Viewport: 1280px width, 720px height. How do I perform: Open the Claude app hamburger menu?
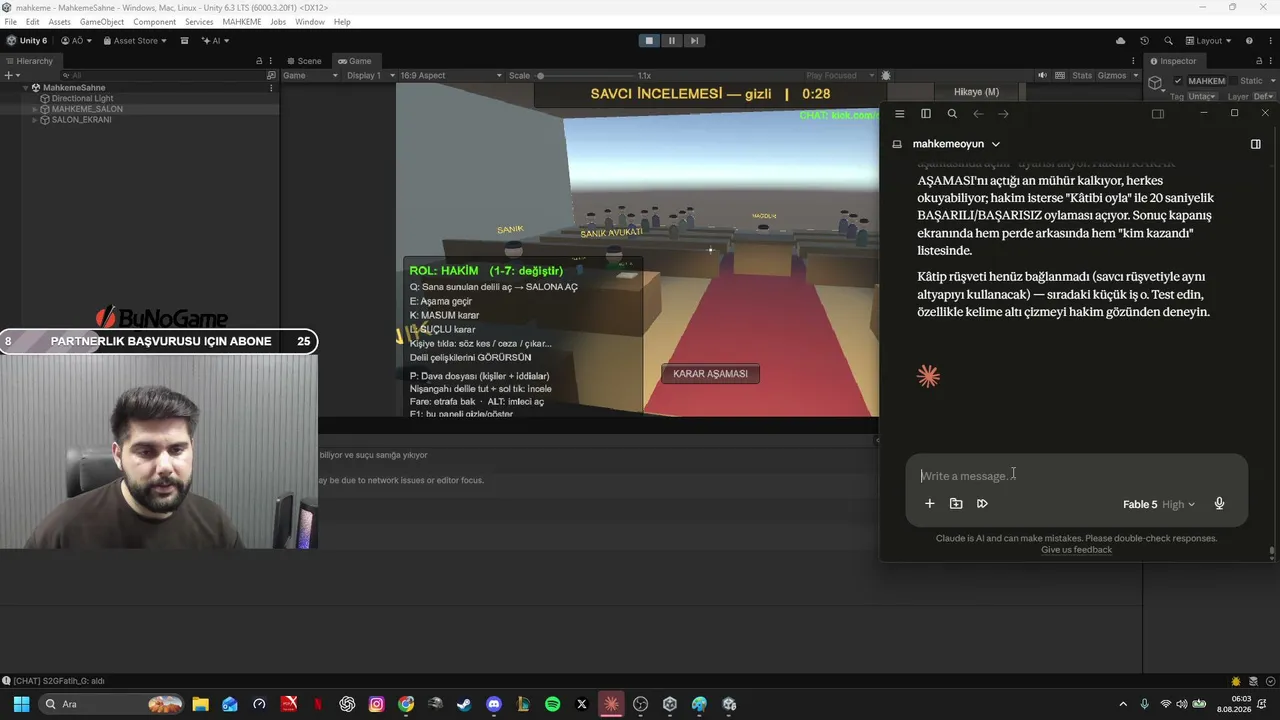pos(899,114)
